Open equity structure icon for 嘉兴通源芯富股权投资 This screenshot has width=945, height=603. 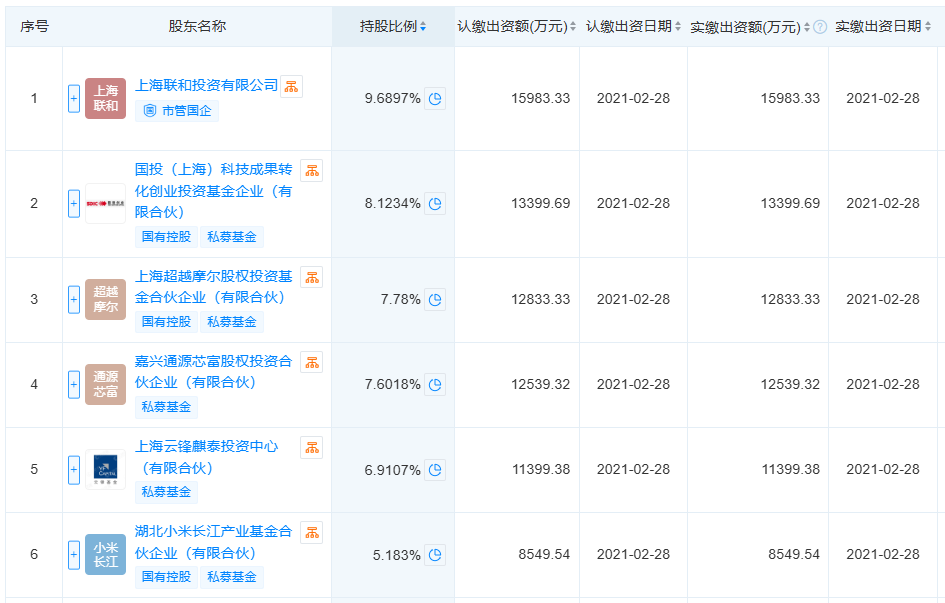[312, 362]
